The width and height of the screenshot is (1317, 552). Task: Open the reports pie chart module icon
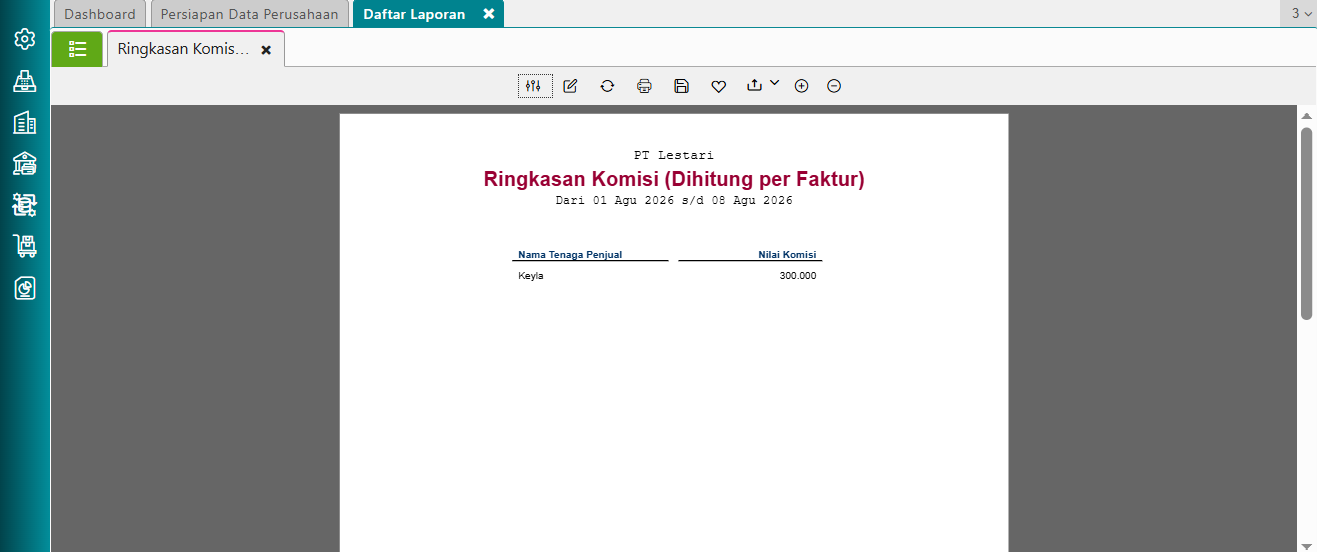25,288
